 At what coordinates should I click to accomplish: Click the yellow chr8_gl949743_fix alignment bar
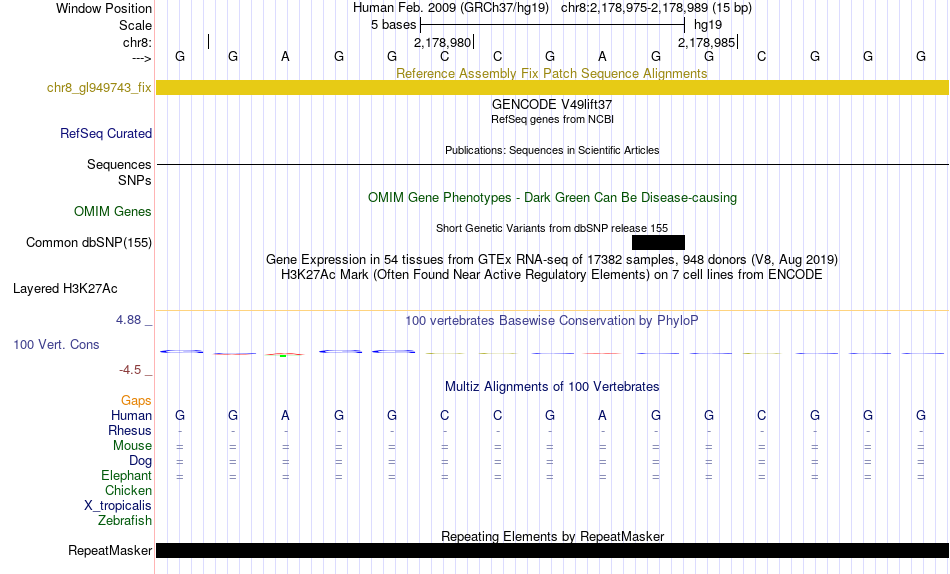552,87
